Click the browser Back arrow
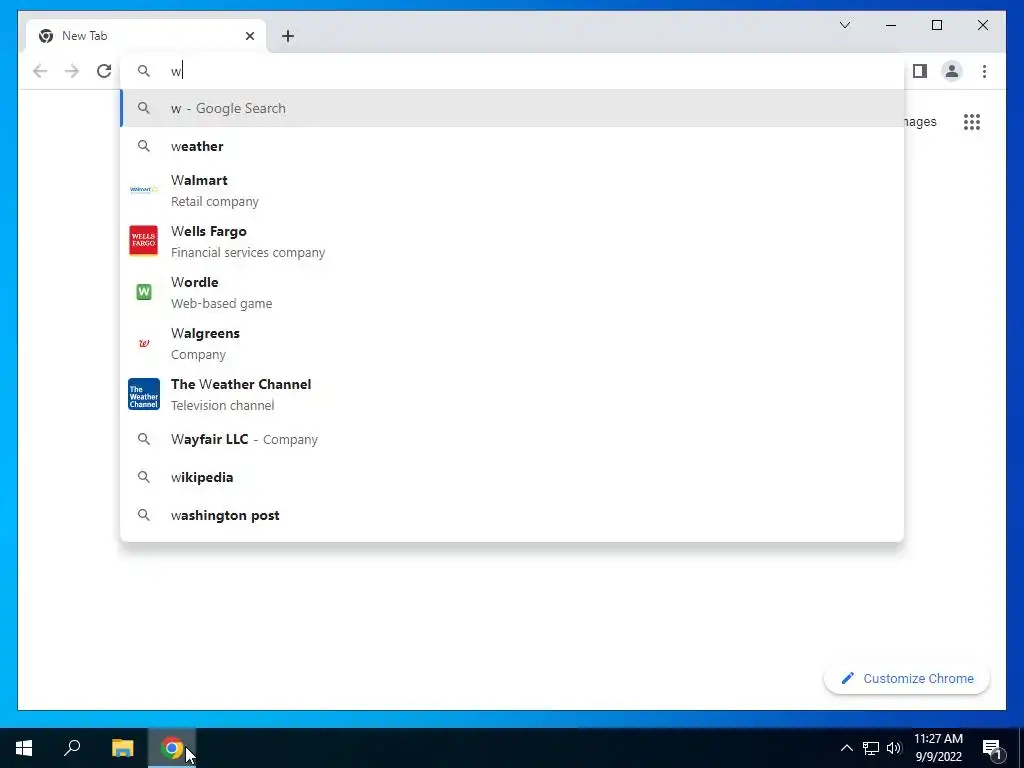The height and width of the screenshot is (768, 1024). click(40, 71)
